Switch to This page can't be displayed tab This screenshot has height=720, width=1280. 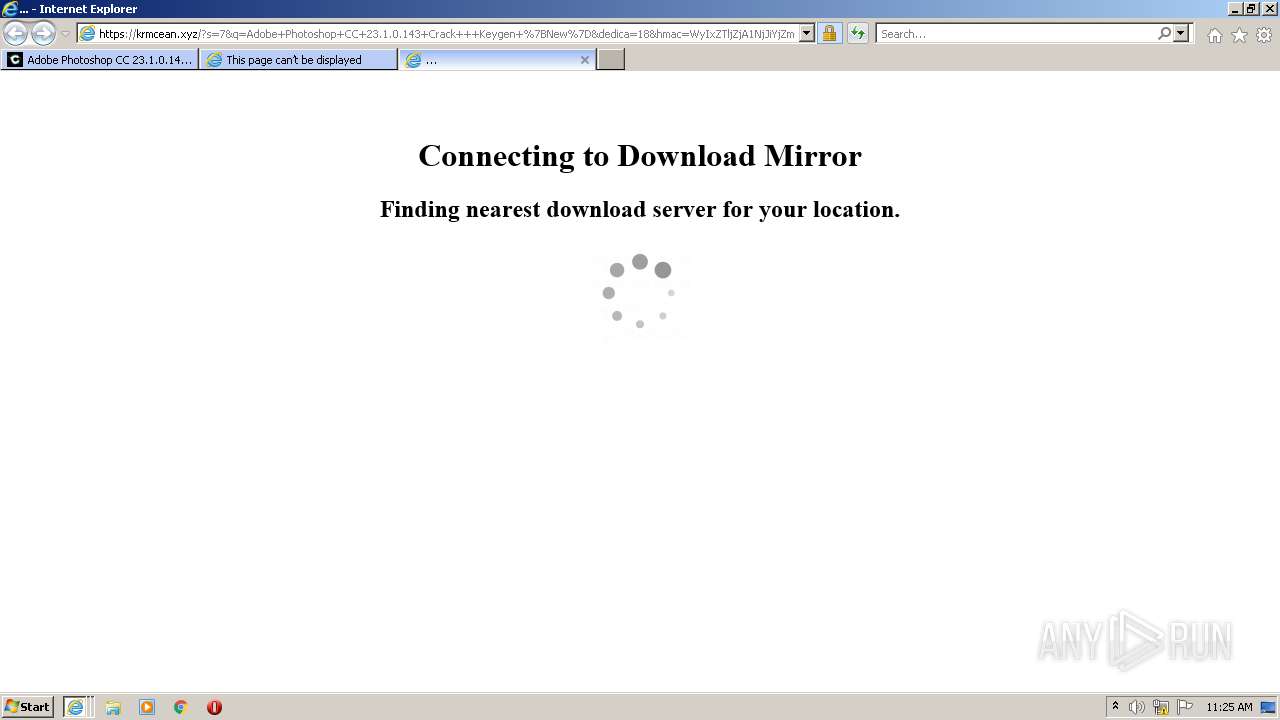(x=298, y=60)
